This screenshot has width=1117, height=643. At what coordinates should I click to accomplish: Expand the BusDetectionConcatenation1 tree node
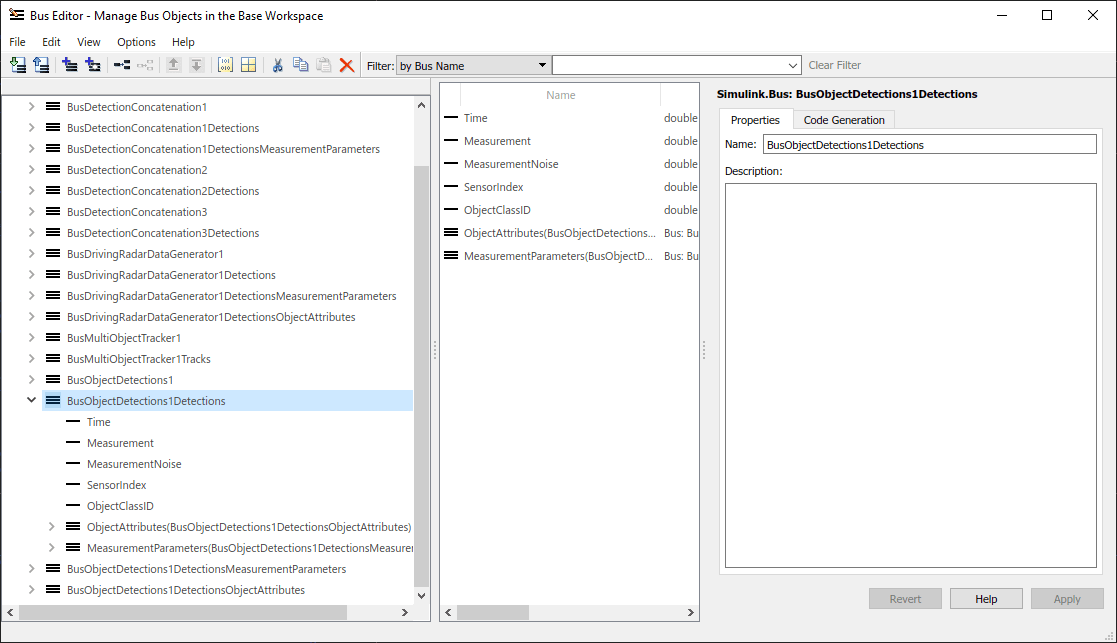coord(31,107)
